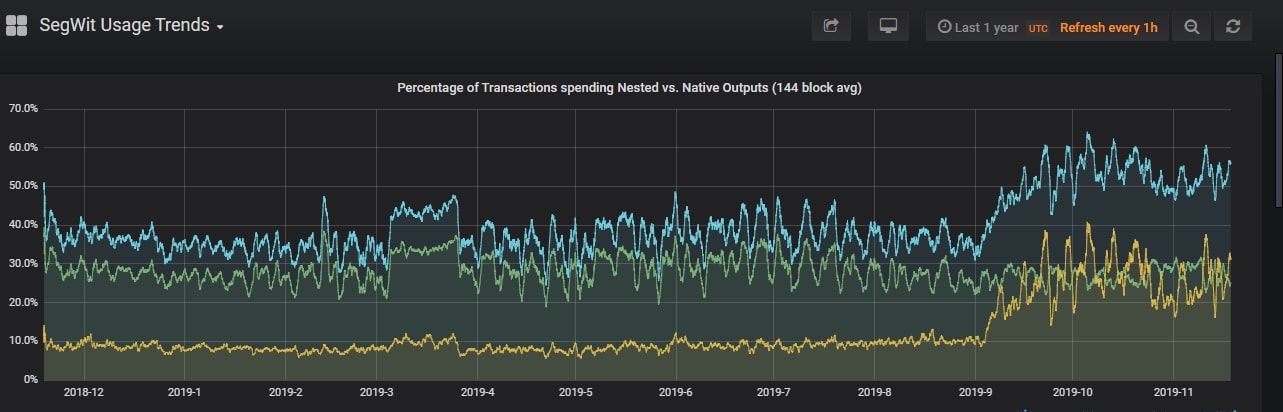Click the share dashboard icon
Image resolution: width=1283 pixels, height=412 pixels.
(x=831, y=27)
